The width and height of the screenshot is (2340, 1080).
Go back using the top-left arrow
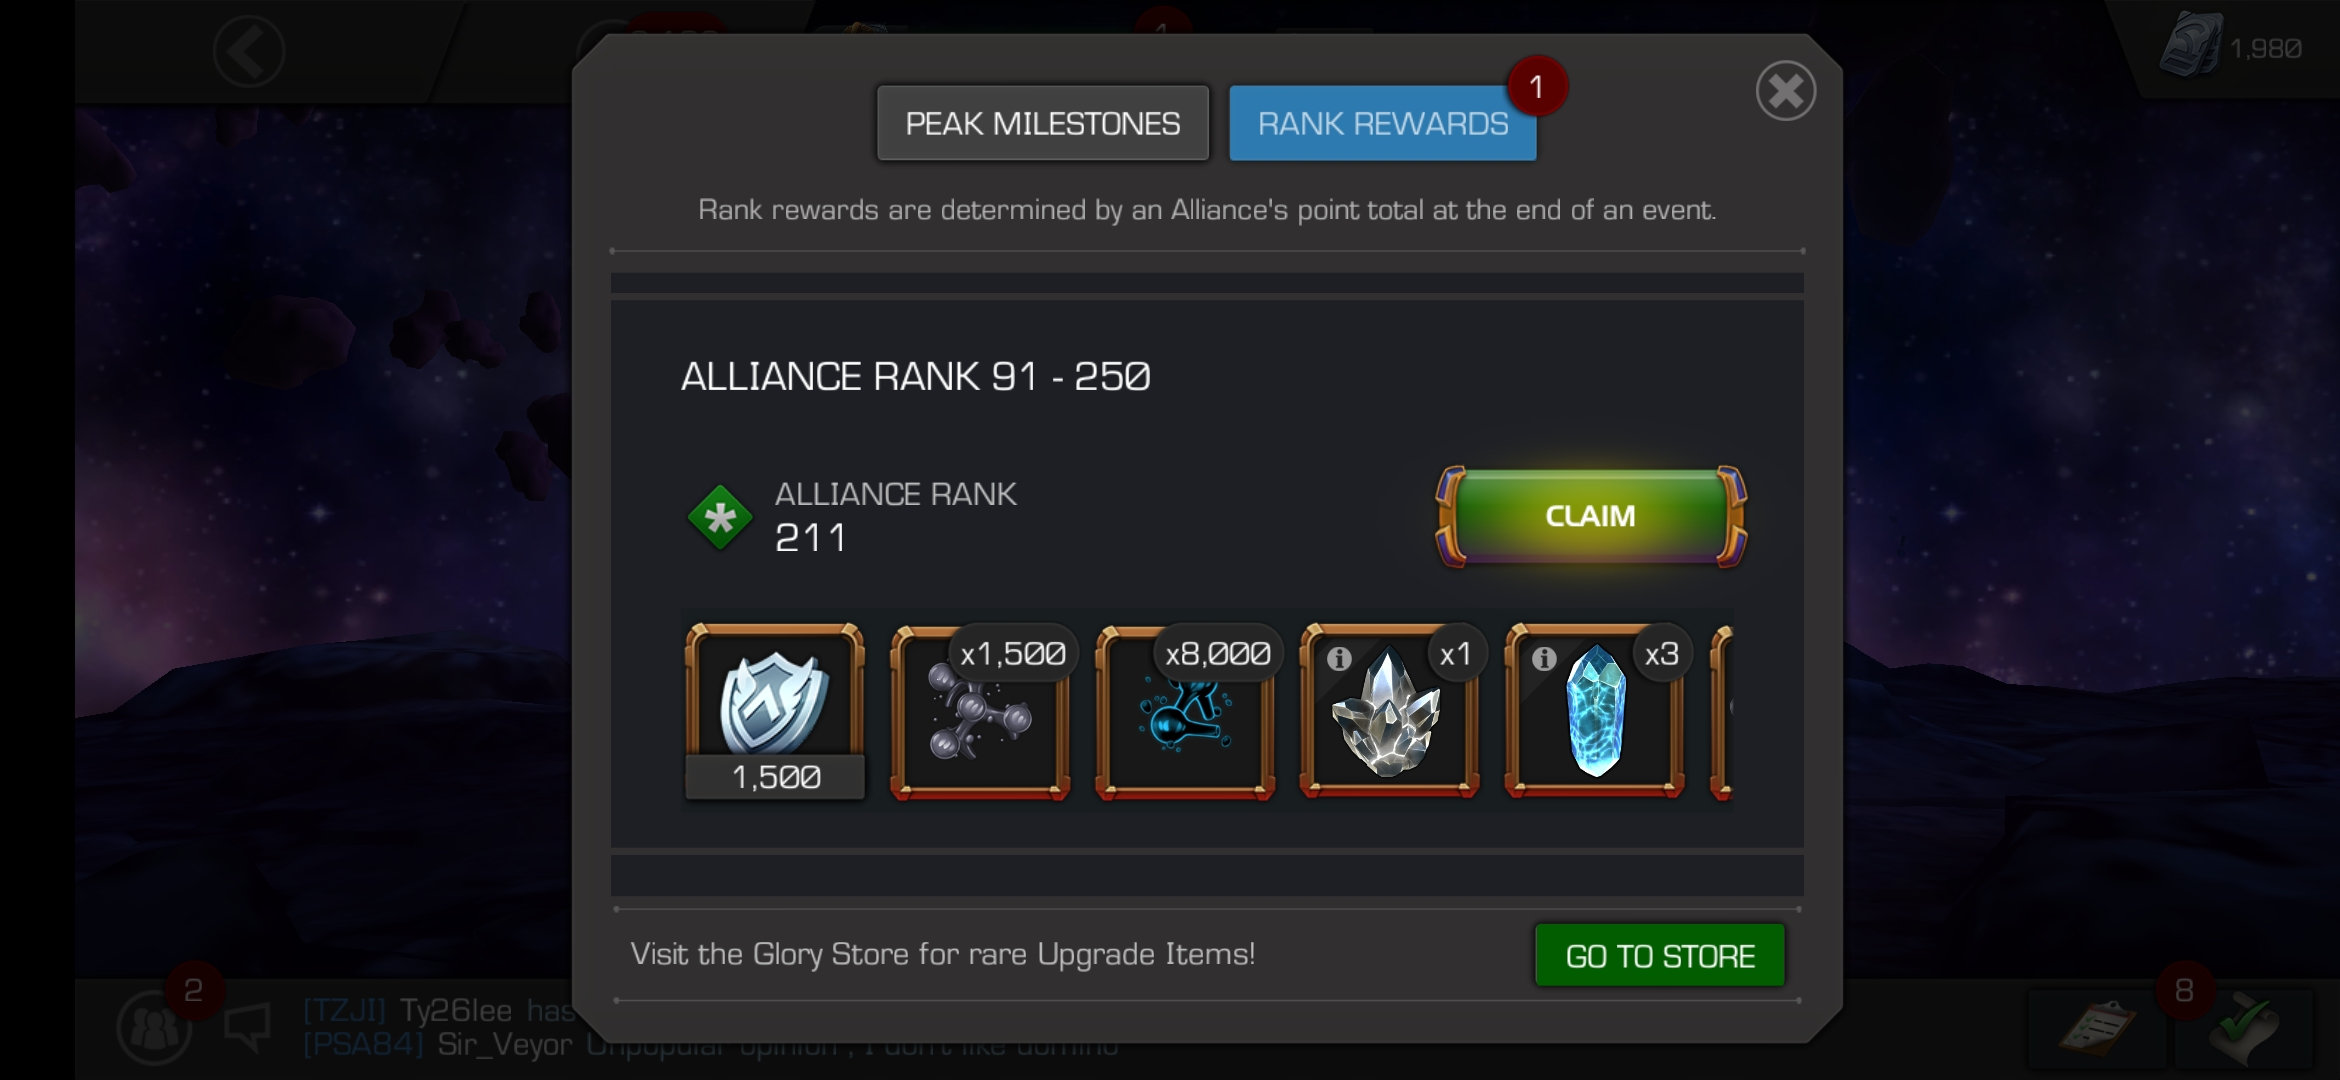(249, 50)
